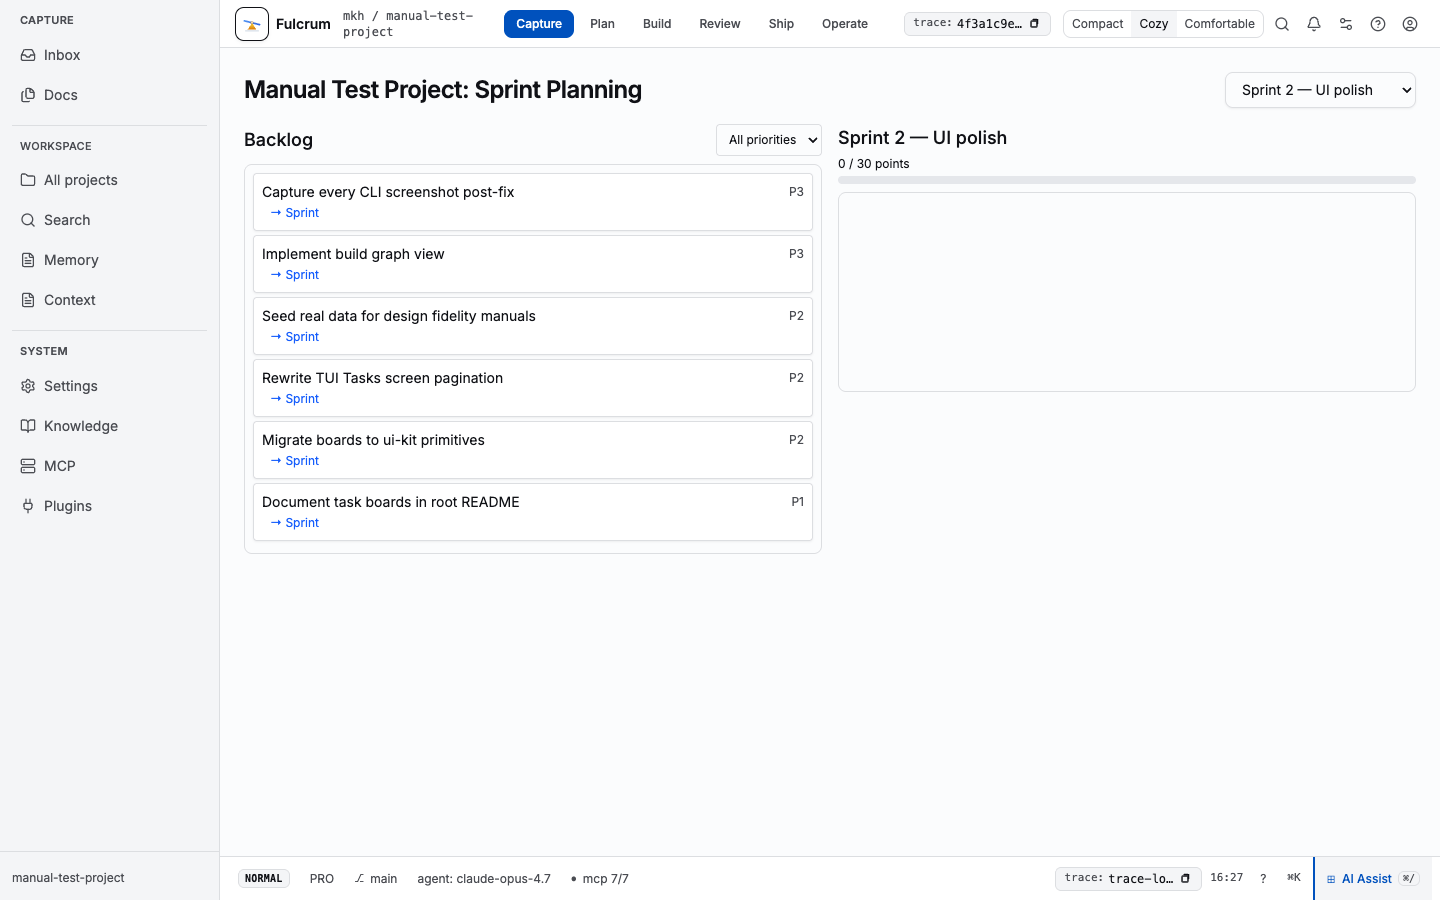Switch to the Review tab
Image resolution: width=1440 pixels, height=900 pixels.
720,24
